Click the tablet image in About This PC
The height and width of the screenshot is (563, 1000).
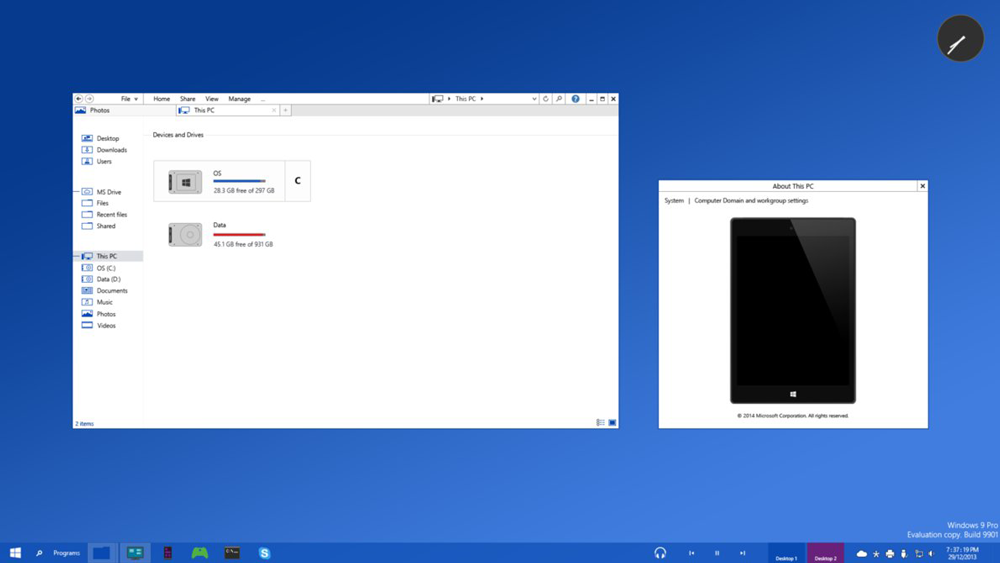[x=793, y=311]
